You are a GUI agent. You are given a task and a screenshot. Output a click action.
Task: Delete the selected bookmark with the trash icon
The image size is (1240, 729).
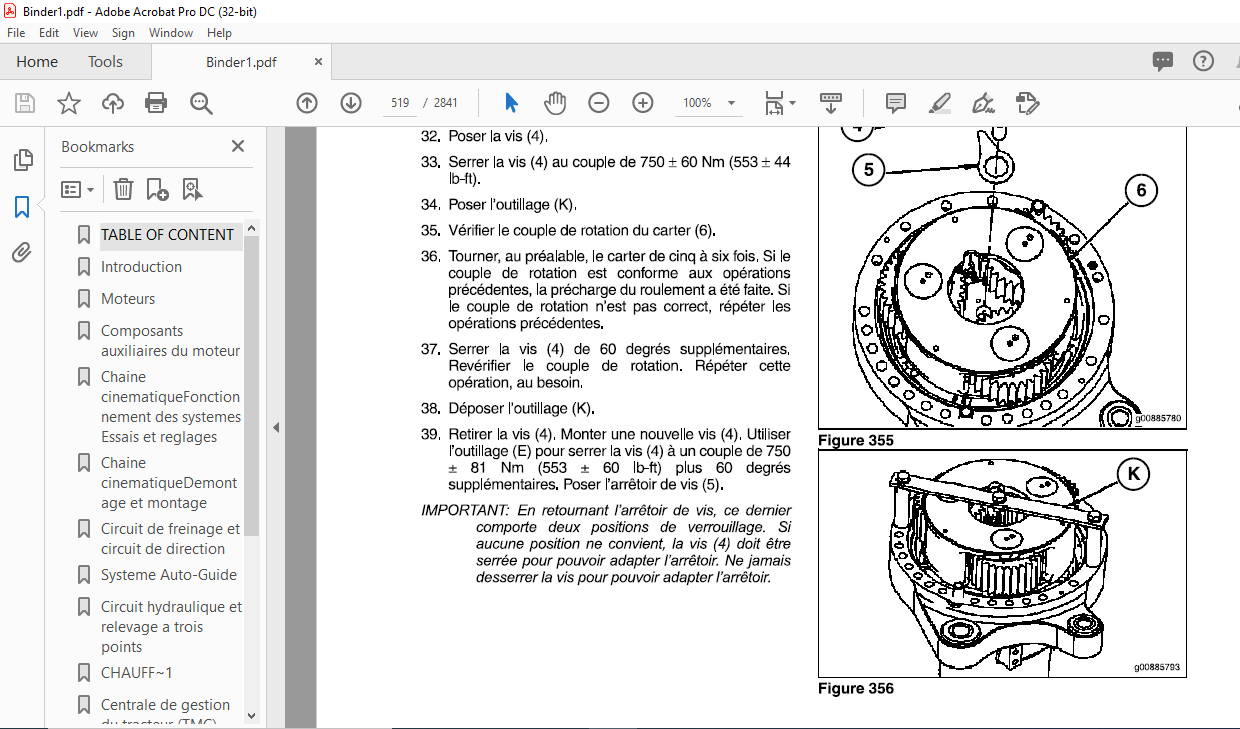coord(123,189)
